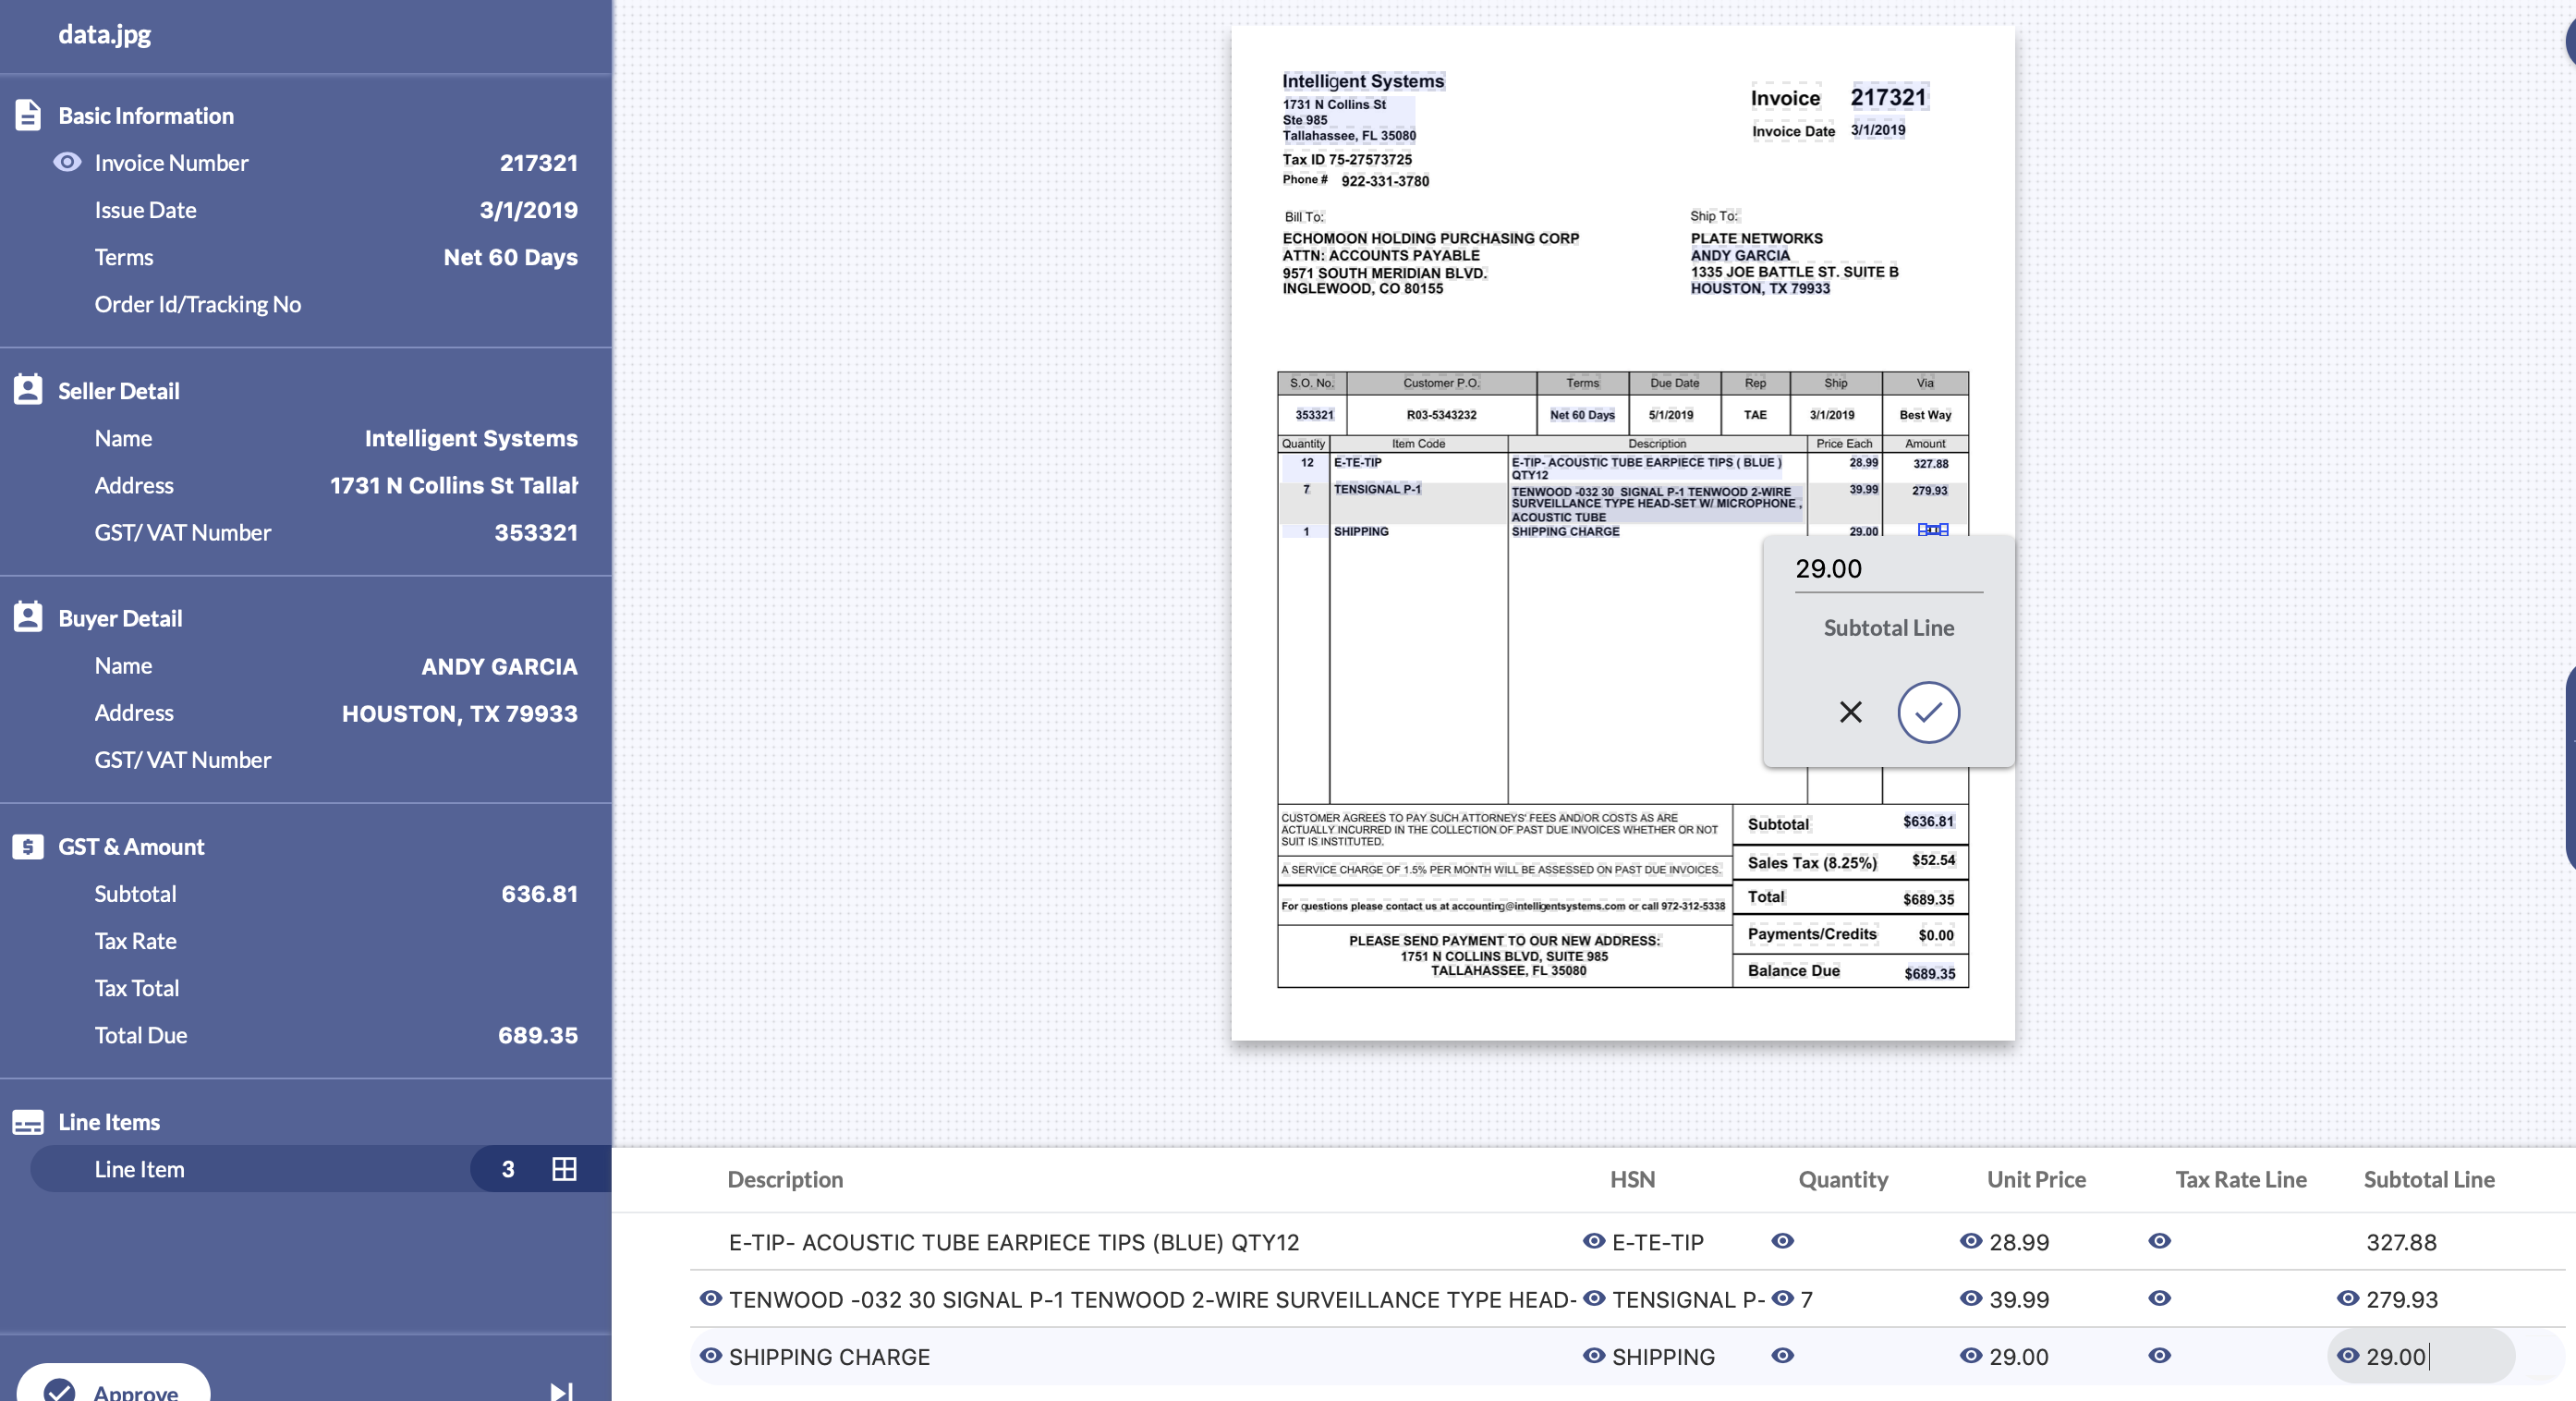This screenshot has height=1401, width=2576.
Task: Open the Line Item table grid icon
Action: 564,1169
